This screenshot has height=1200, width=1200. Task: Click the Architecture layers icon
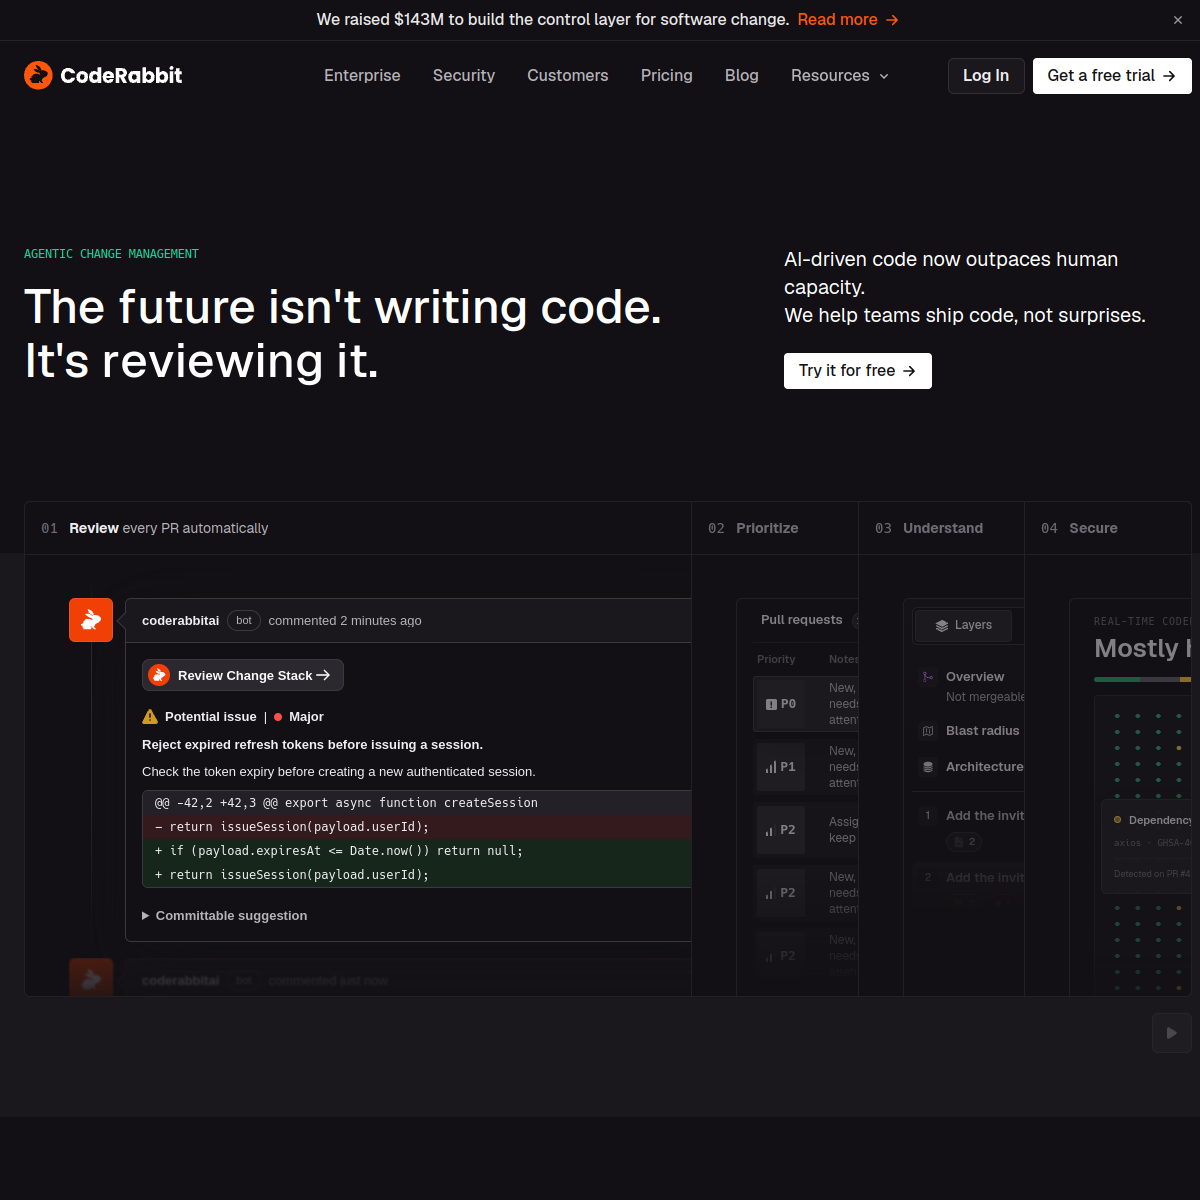(x=928, y=767)
